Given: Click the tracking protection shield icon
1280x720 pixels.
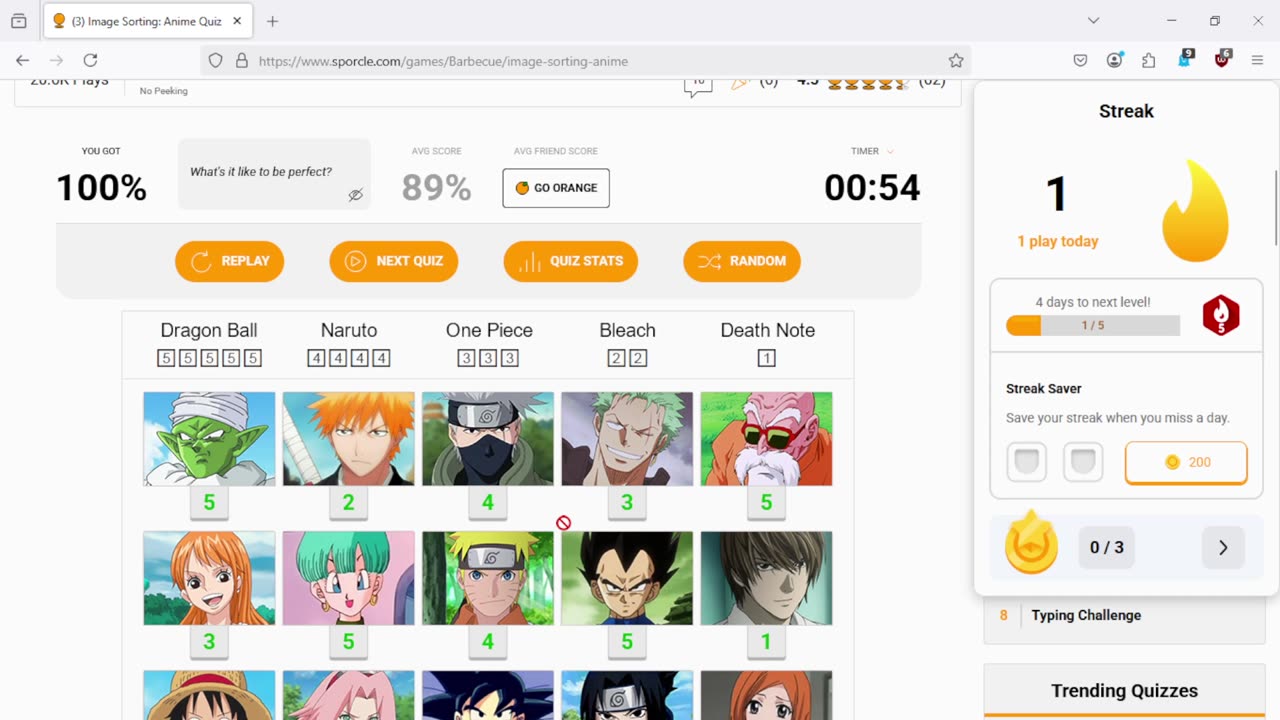Looking at the screenshot, I should tap(215, 61).
